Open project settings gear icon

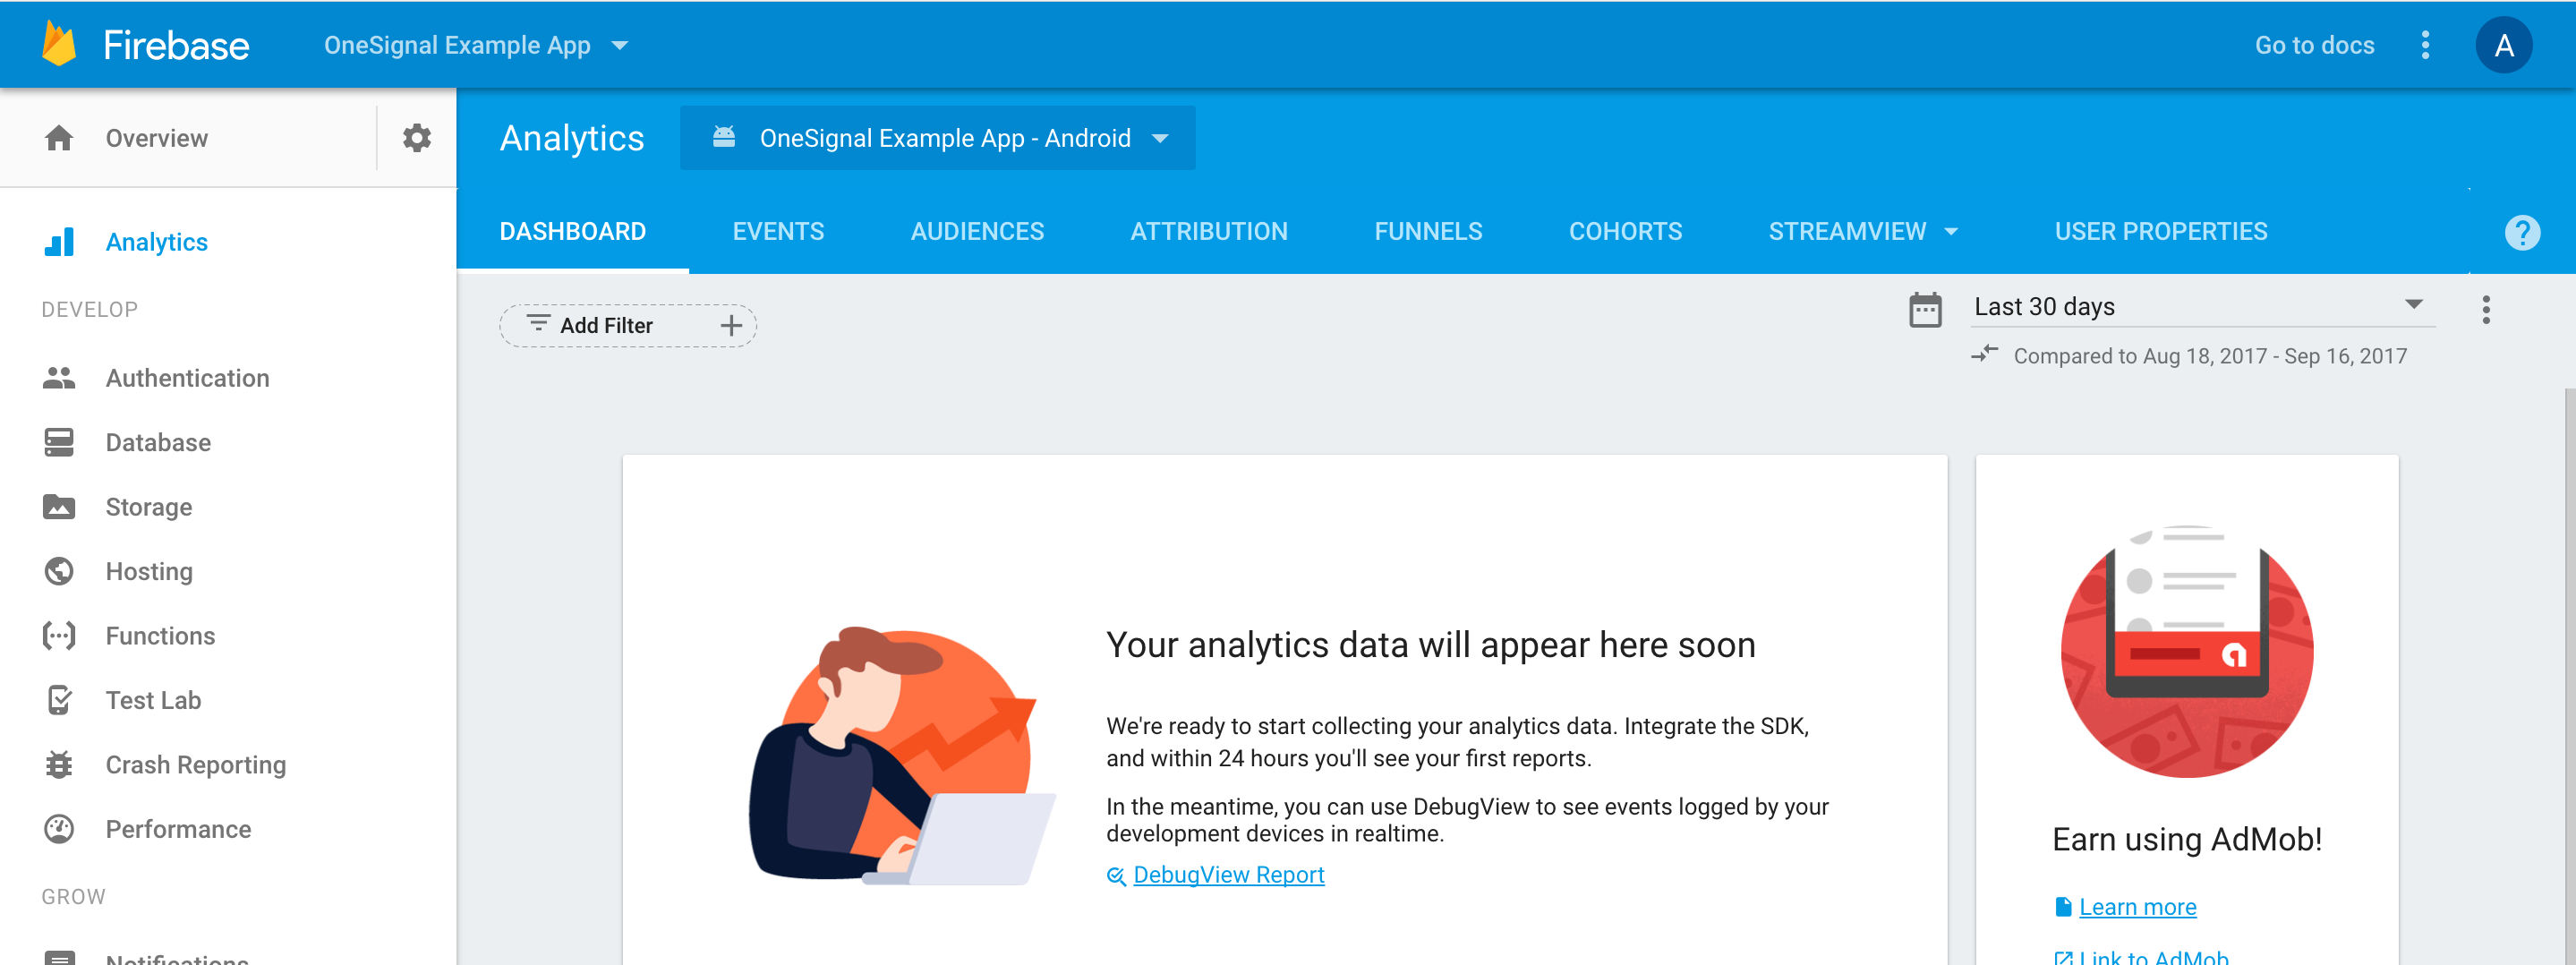point(417,137)
